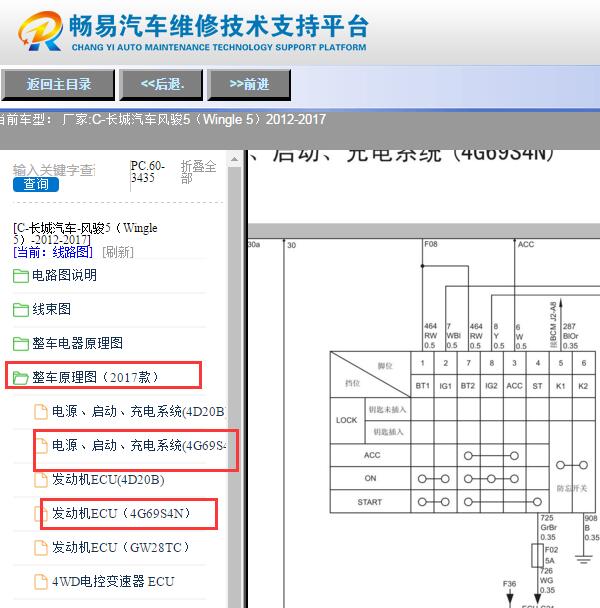Click the platform logo icon
600x608 pixels.
[x=41, y=31]
